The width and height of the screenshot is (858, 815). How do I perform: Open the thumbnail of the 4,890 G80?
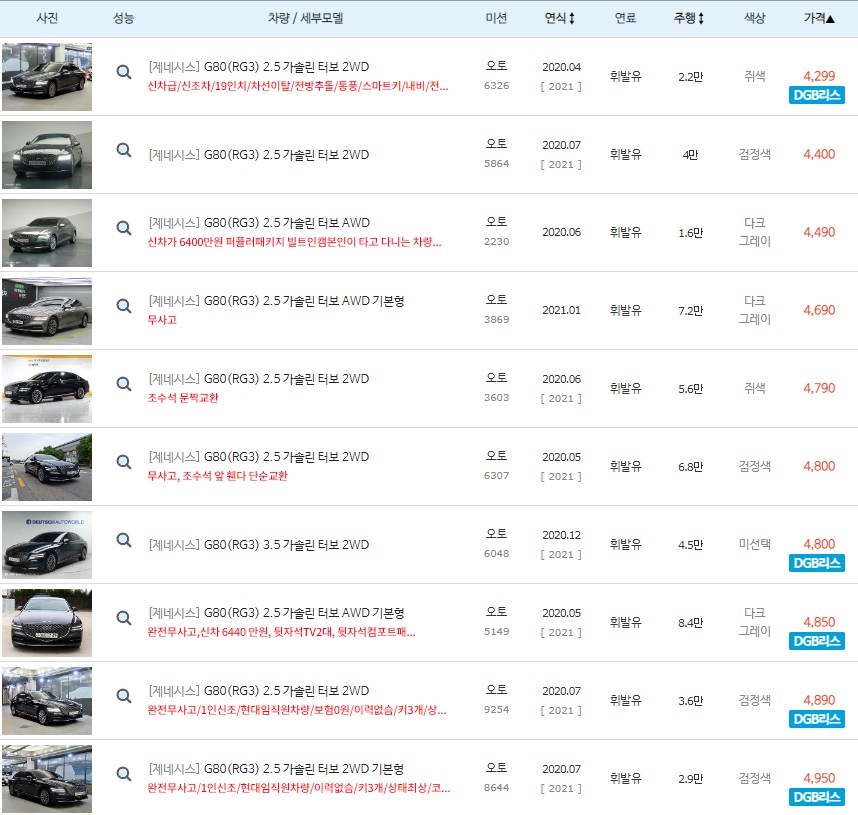(47, 701)
